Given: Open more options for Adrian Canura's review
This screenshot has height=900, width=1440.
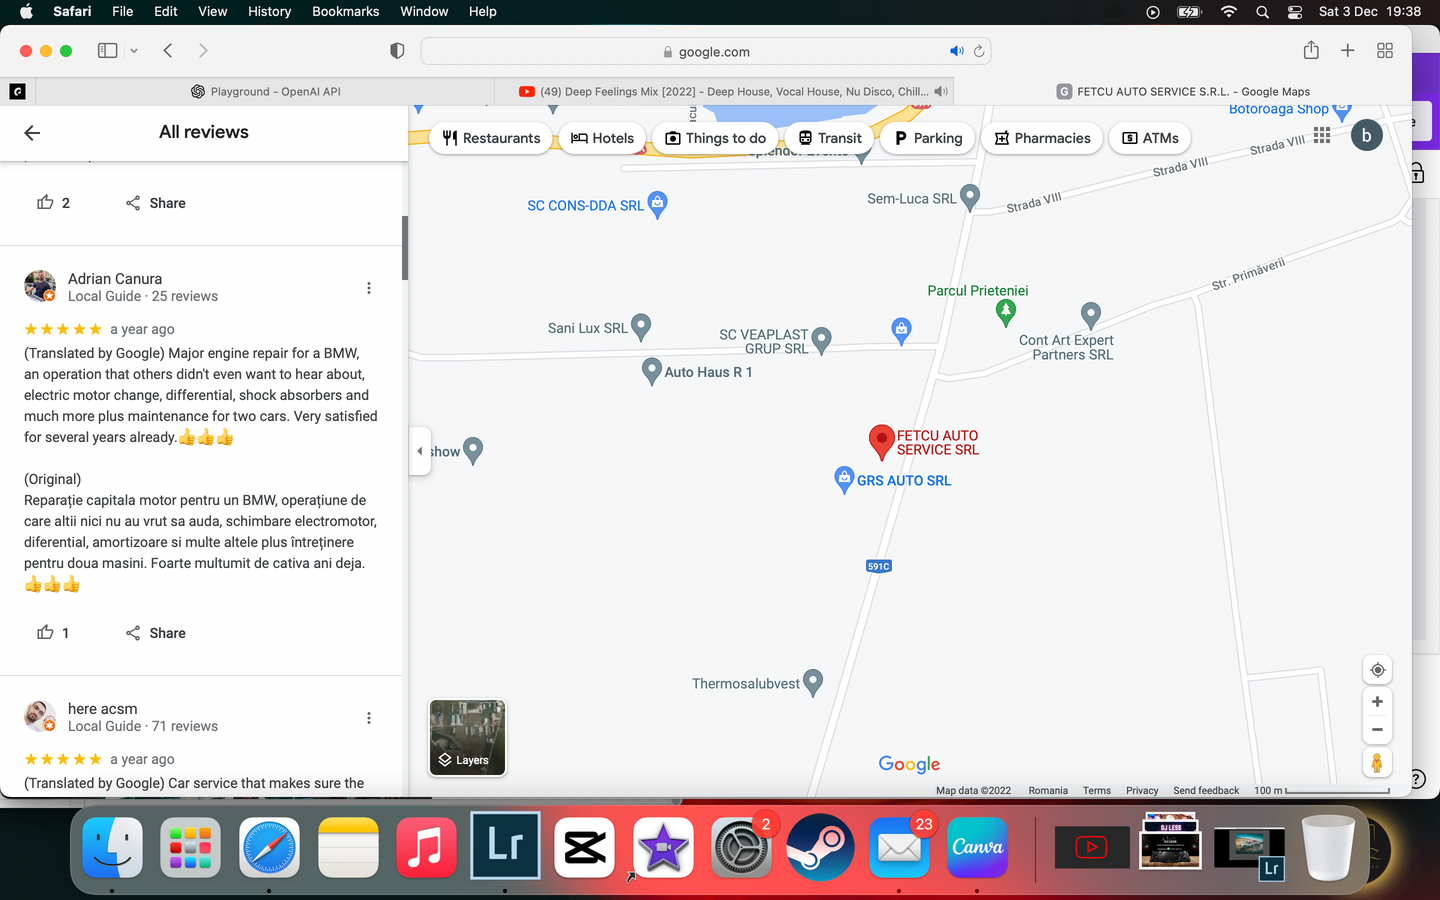Looking at the screenshot, I should 369,288.
